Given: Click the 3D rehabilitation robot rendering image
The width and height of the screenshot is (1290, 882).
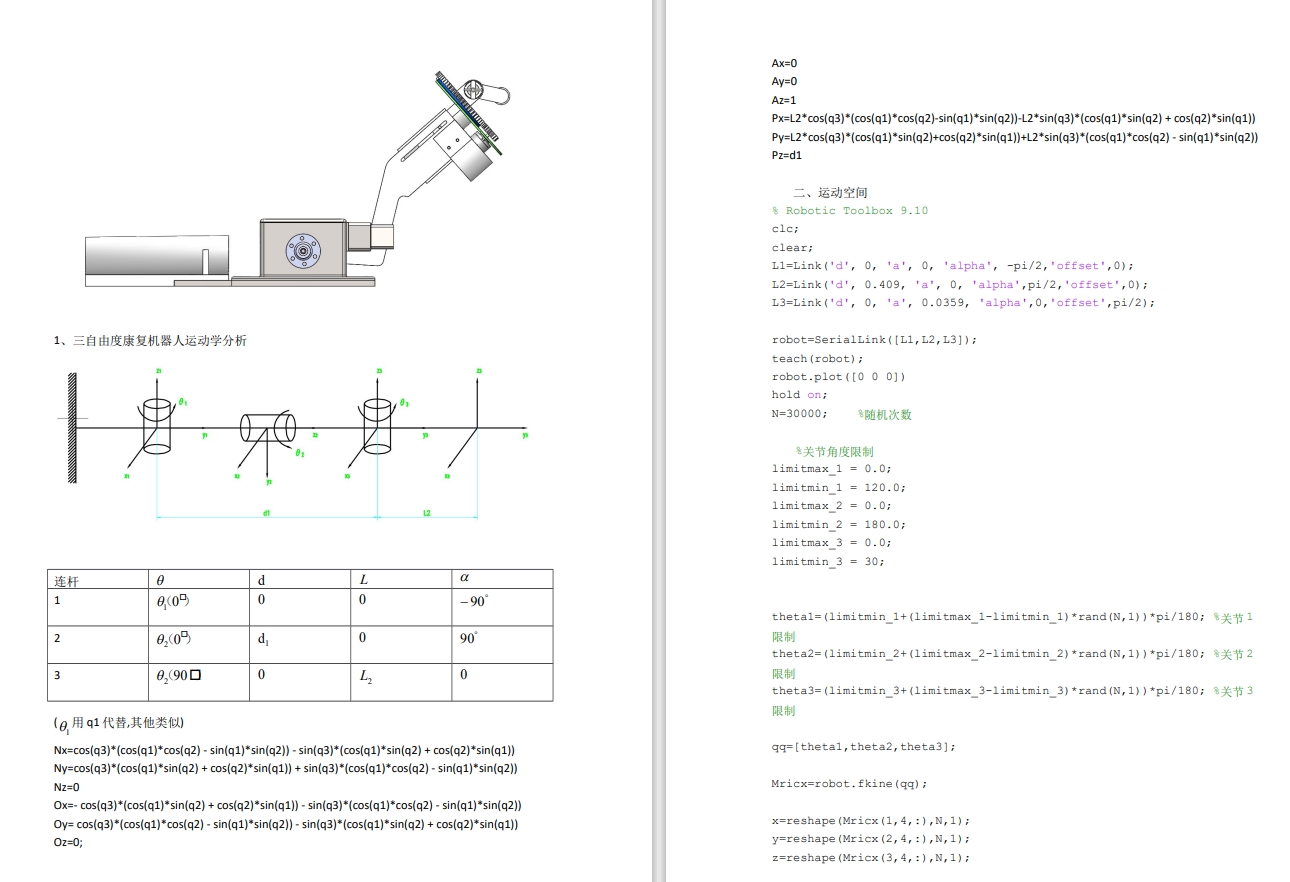Looking at the screenshot, I should pyautogui.click(x=297, y=179).
